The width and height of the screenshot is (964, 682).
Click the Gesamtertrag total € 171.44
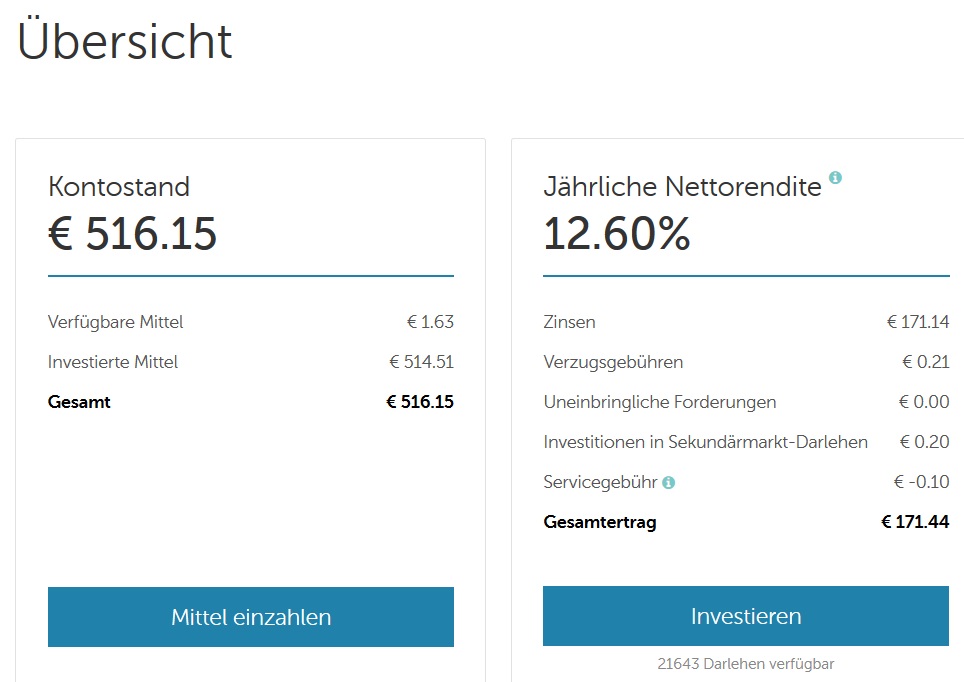[x=915, y=521]
